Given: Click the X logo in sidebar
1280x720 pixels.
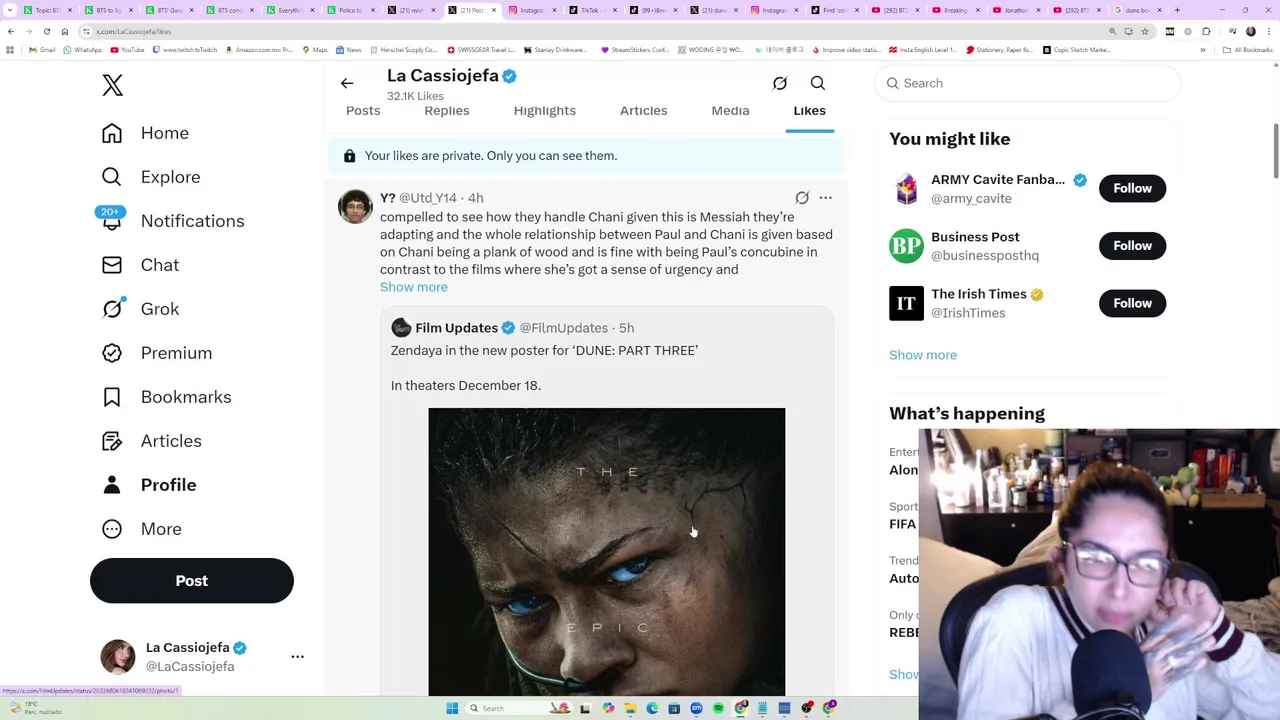Looking at the screenshot, I should click(x=112, y=85).
